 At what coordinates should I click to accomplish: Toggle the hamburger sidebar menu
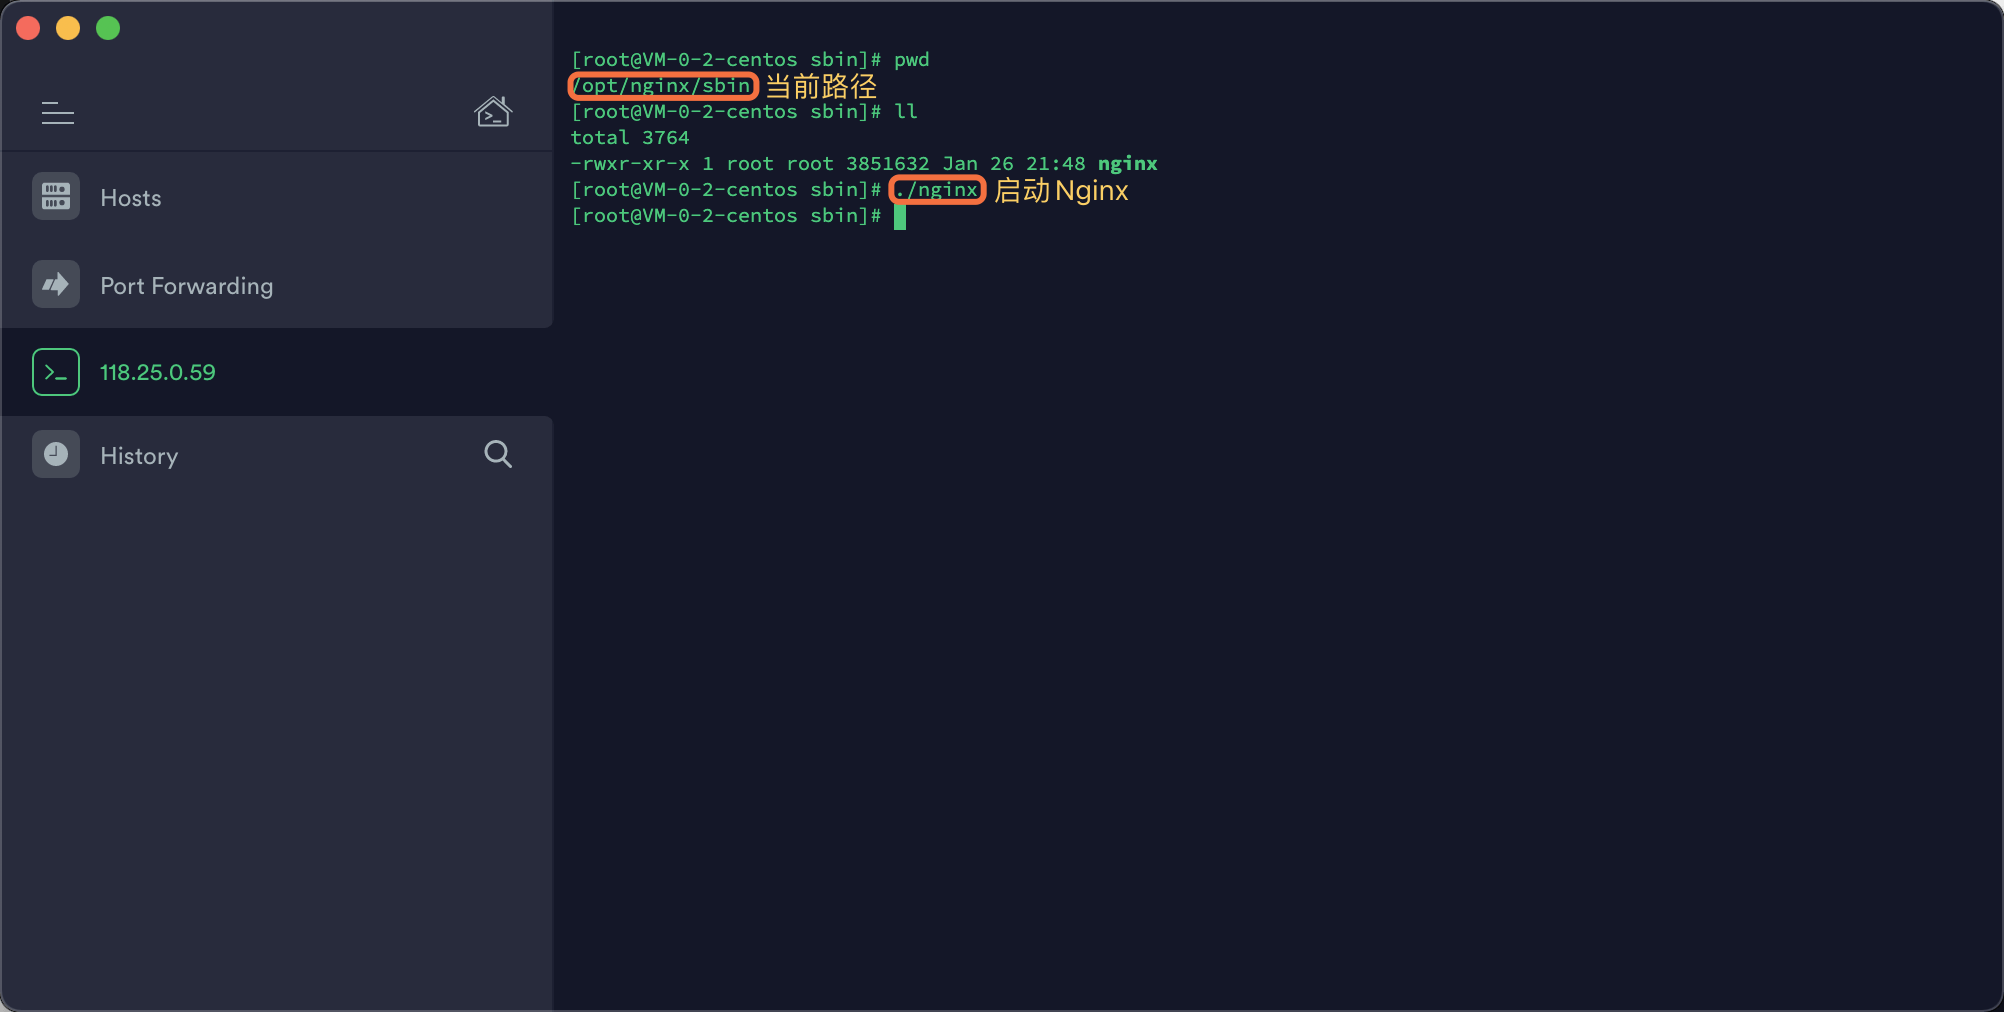coord(58,113)
